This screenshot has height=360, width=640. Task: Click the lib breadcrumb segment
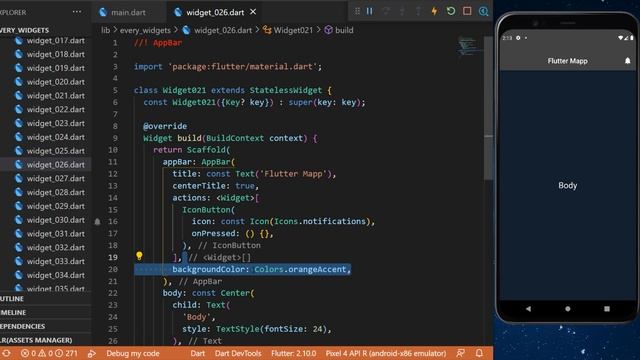coord(105,30)
